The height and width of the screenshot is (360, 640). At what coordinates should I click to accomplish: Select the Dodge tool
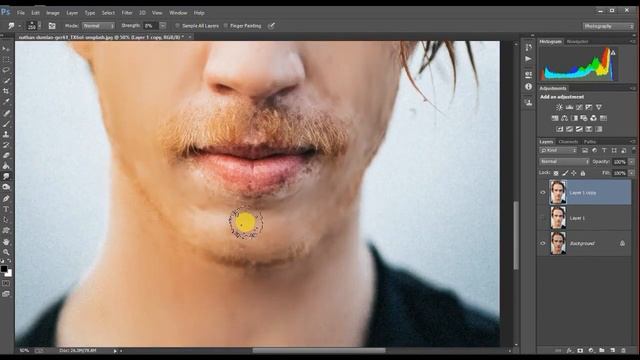point(6,187)
